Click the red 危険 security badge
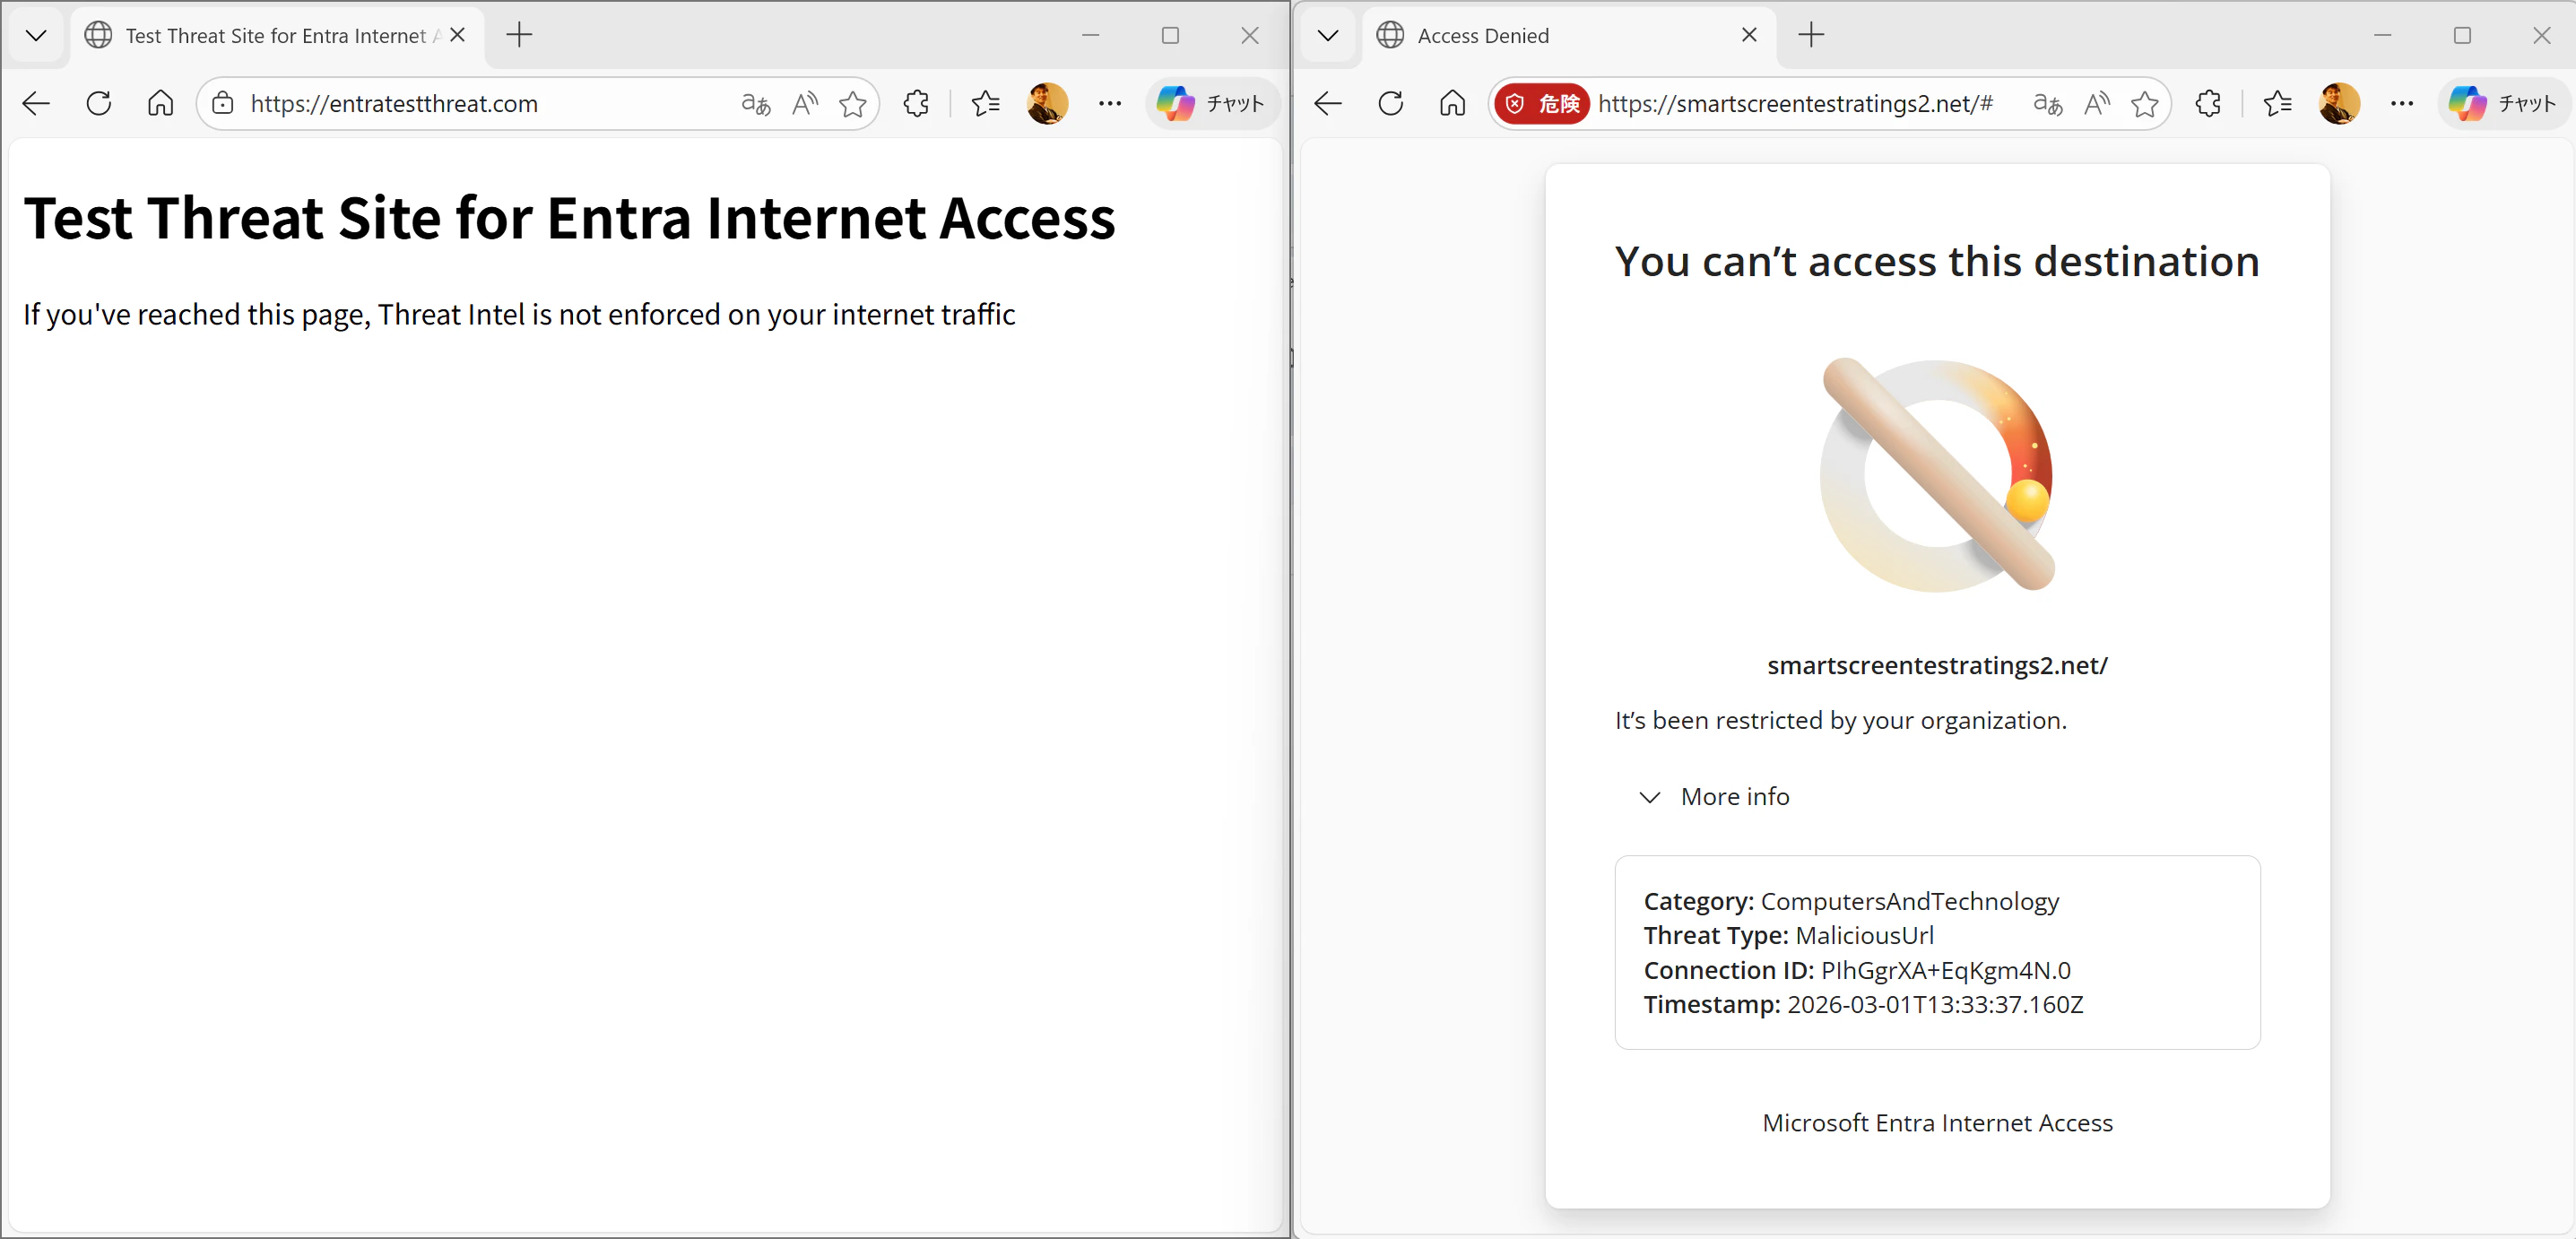The width and height of the screenshot is (2576, 1239). coord(1542,103)
